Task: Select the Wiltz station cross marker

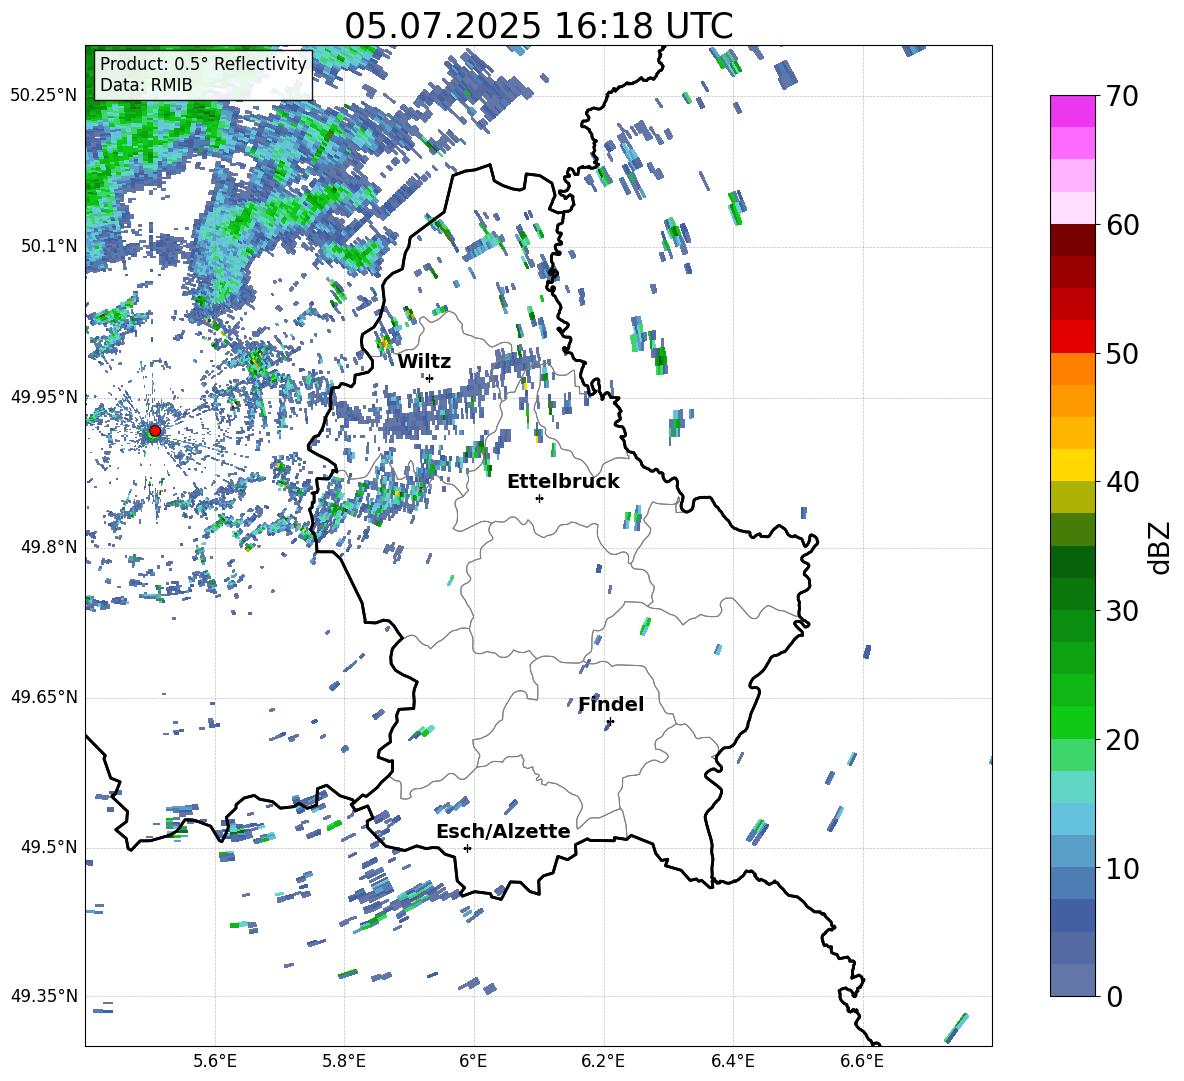Action: coord(430,378)
